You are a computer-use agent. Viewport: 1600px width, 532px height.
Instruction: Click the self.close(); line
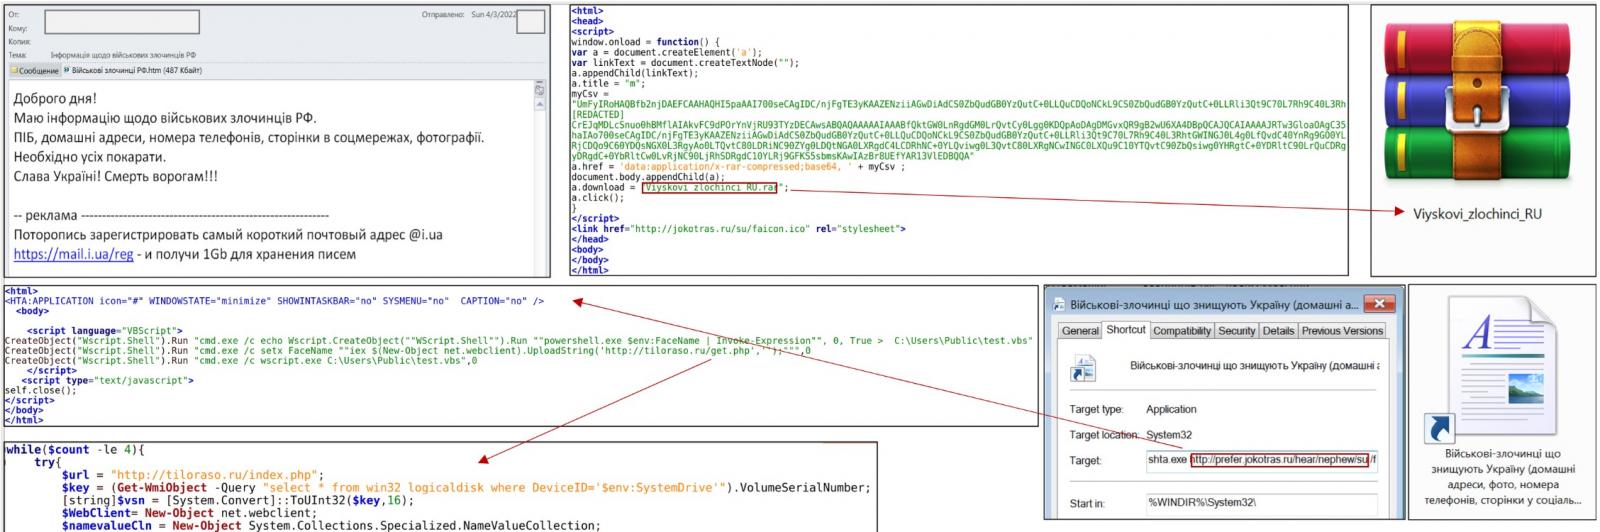[40, 390]
